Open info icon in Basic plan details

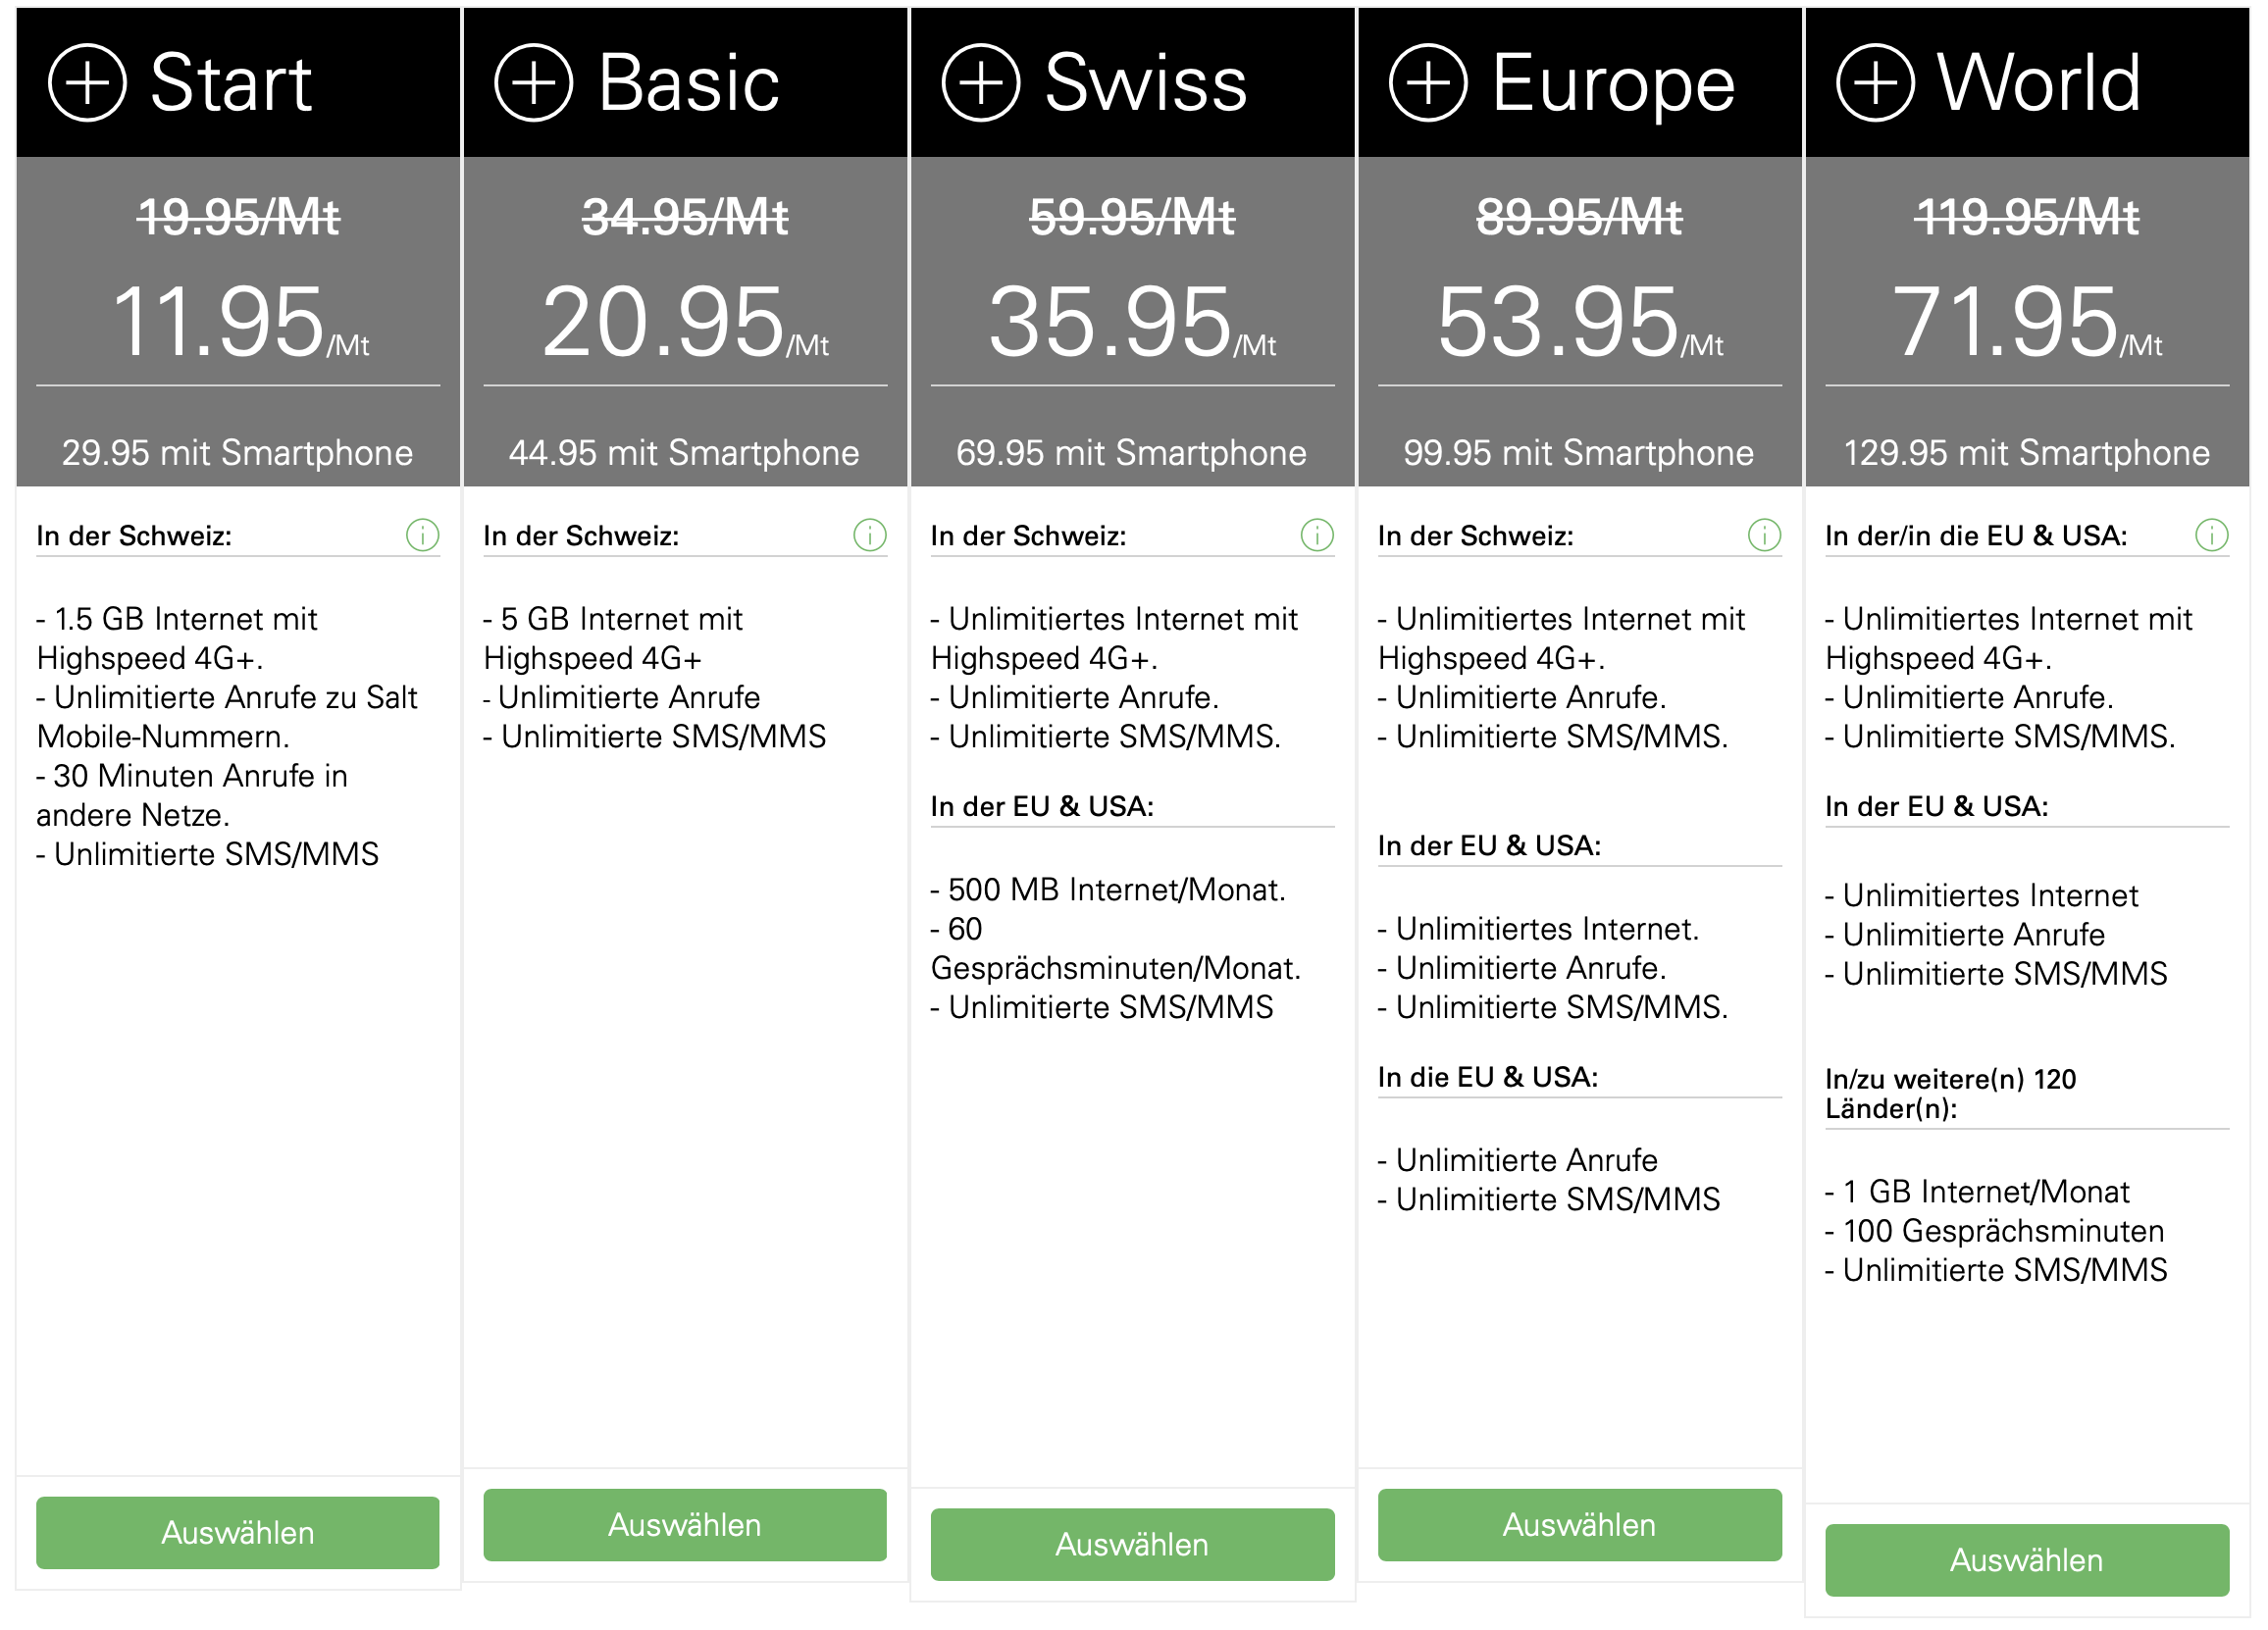point(870,535)
